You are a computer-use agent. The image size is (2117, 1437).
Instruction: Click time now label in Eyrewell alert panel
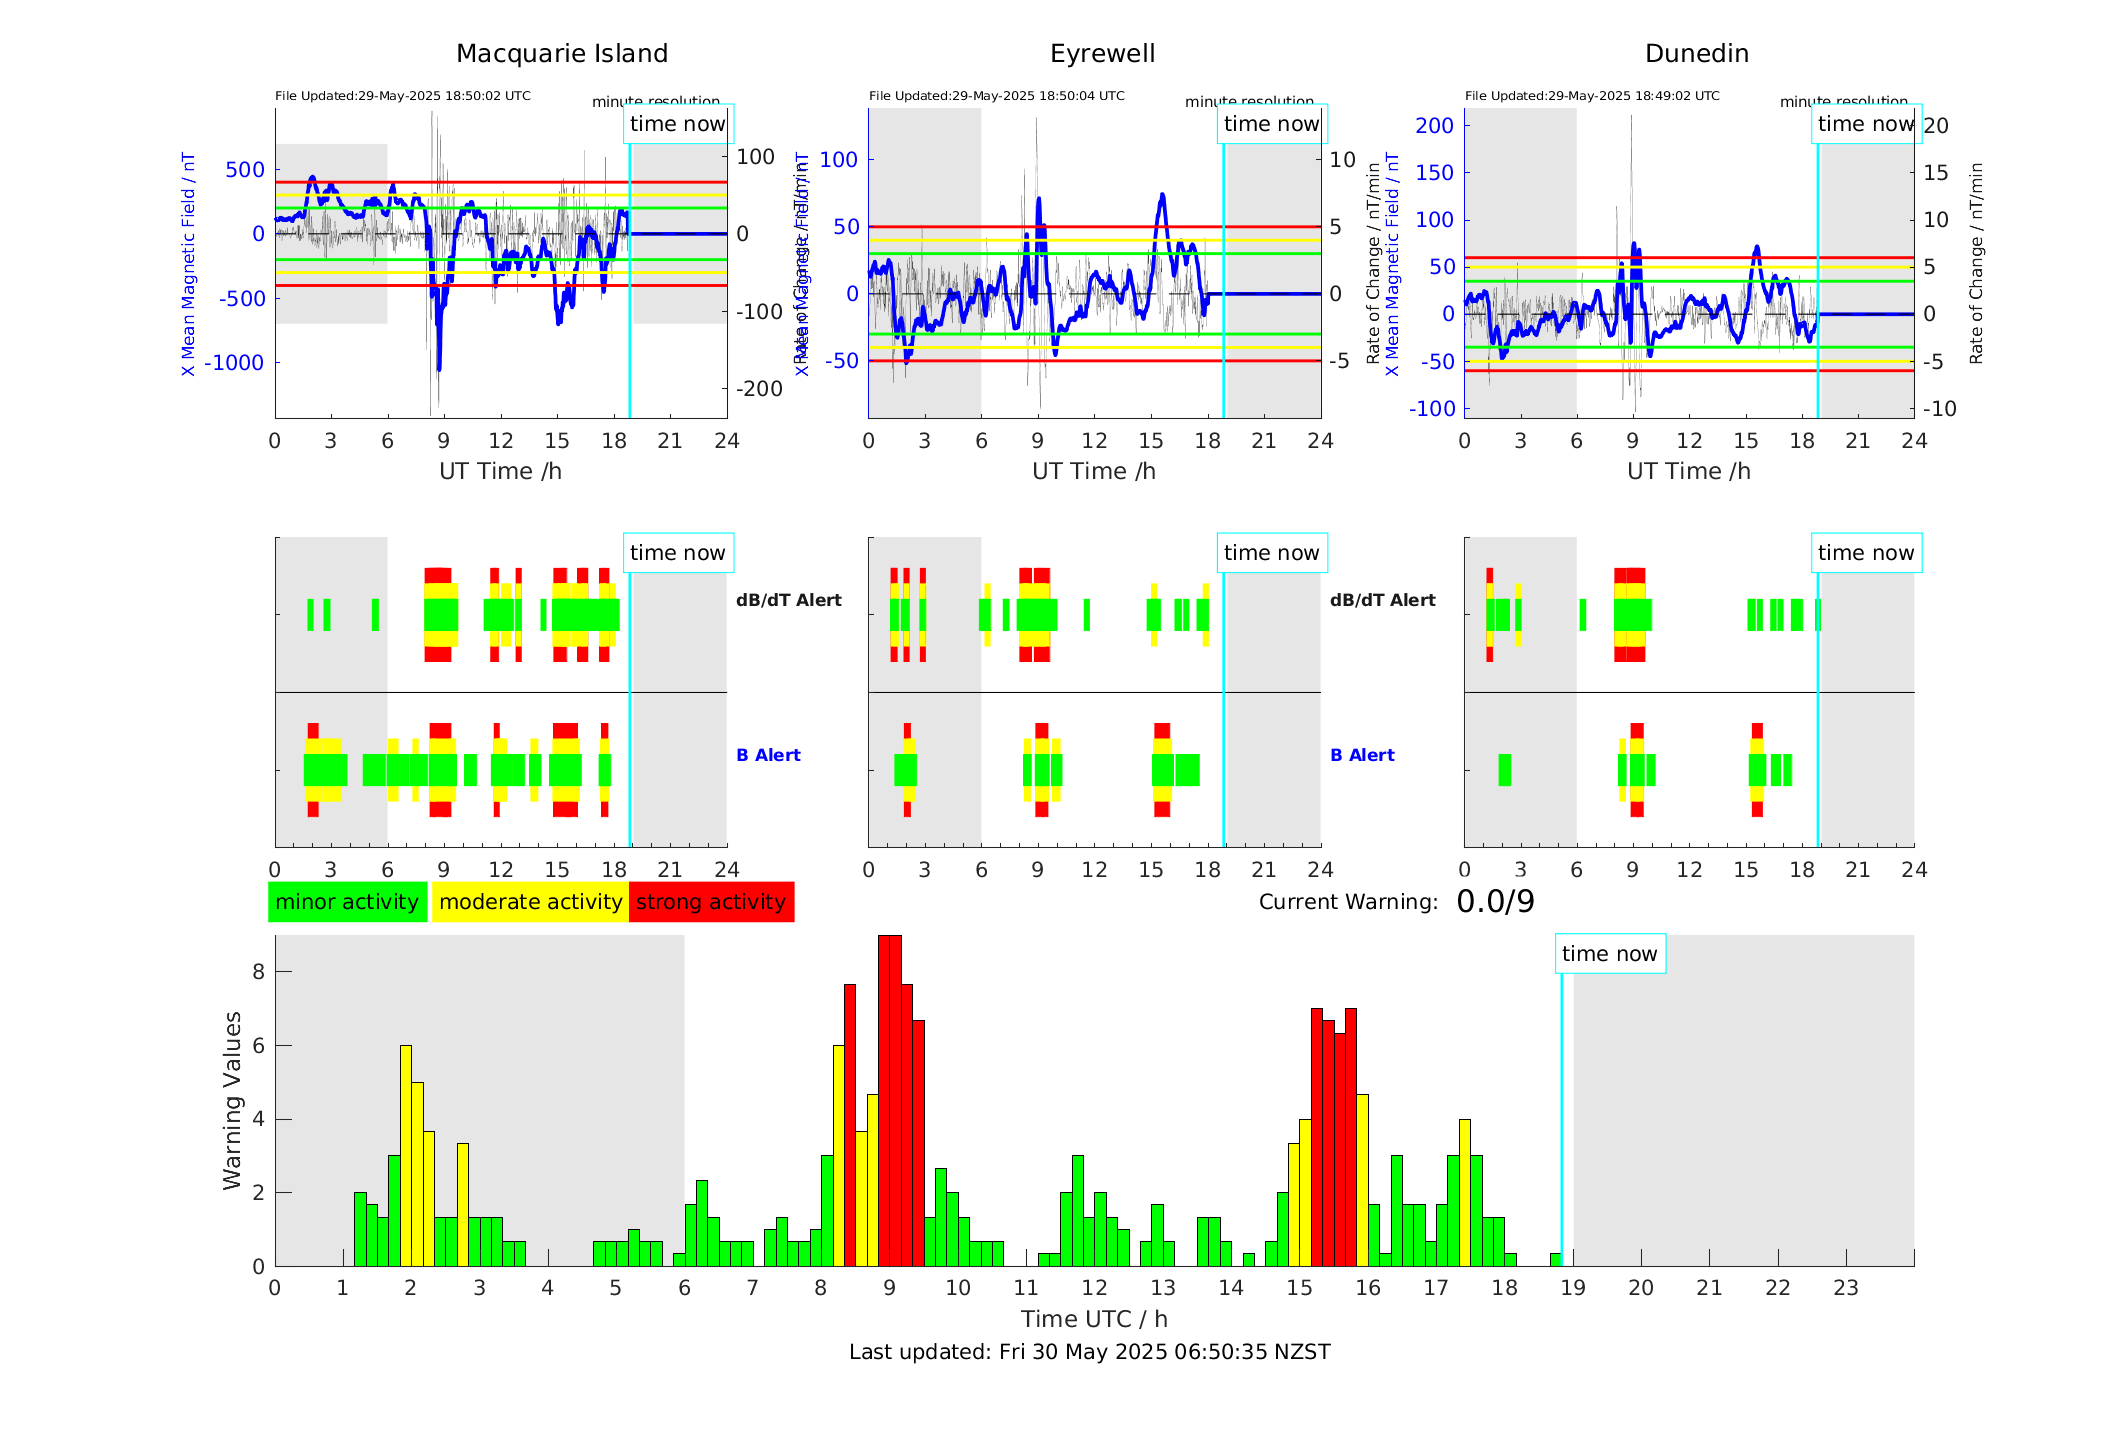tap(1272, 553)
